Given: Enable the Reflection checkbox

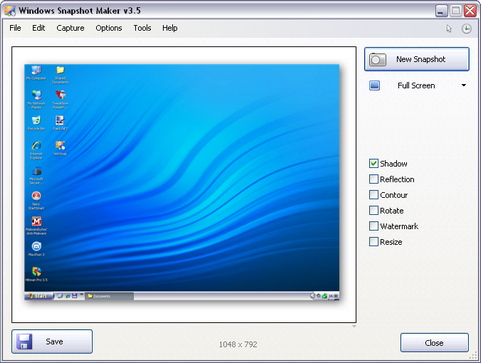Looking at the screenshot, I should tap(374, 179).
